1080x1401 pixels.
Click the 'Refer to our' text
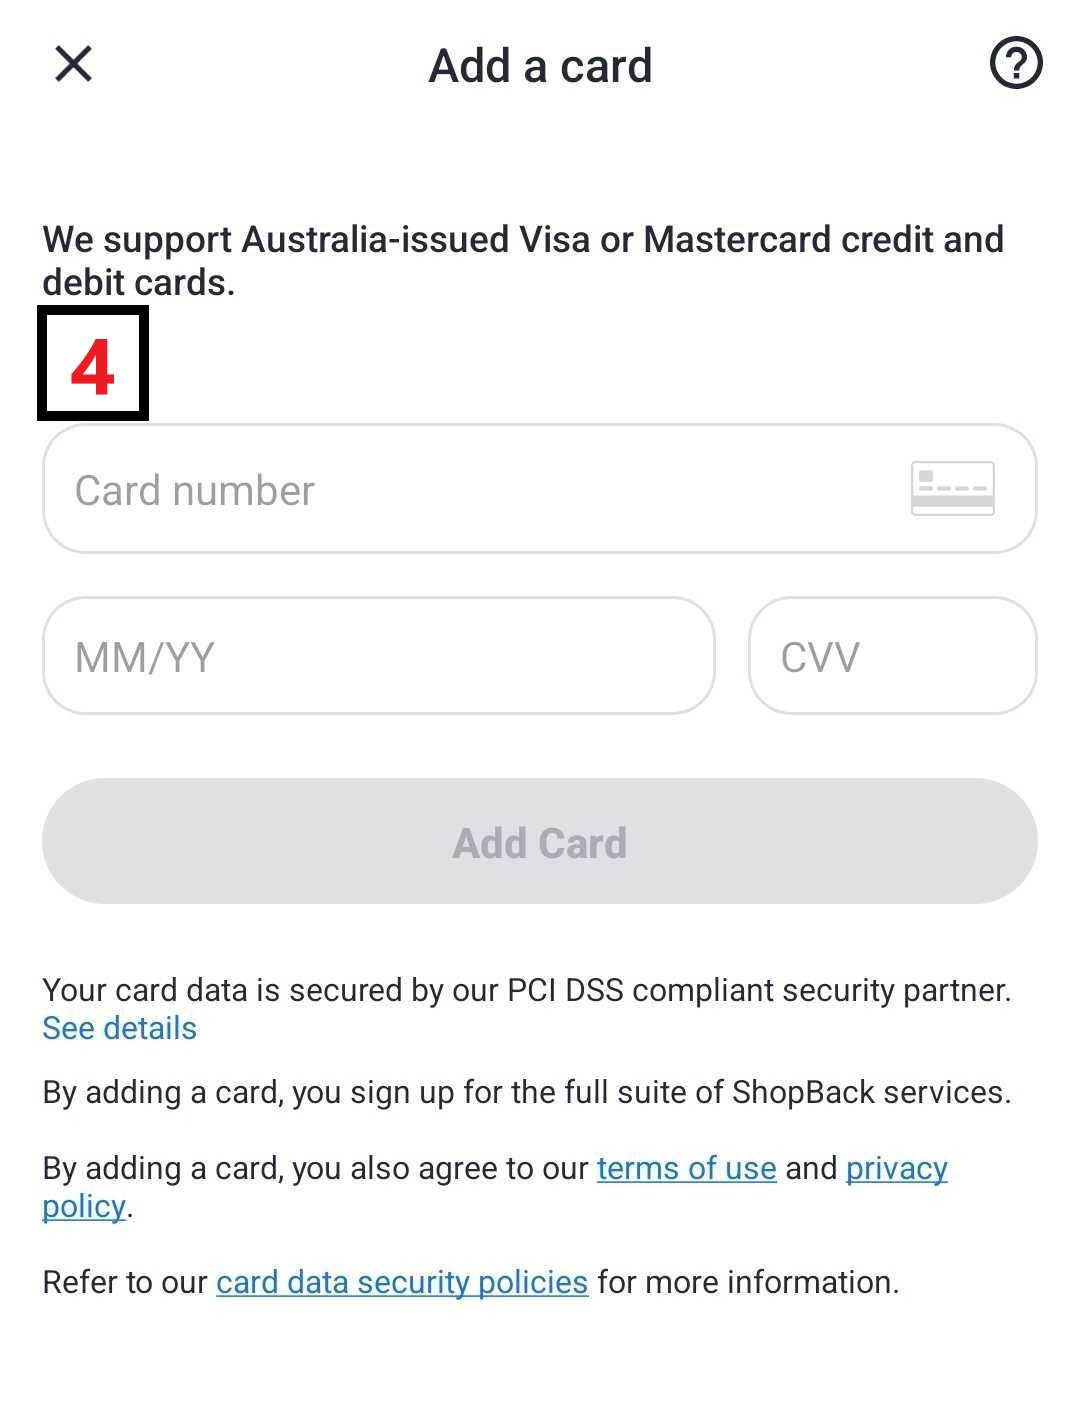(x=125, y=1282)
